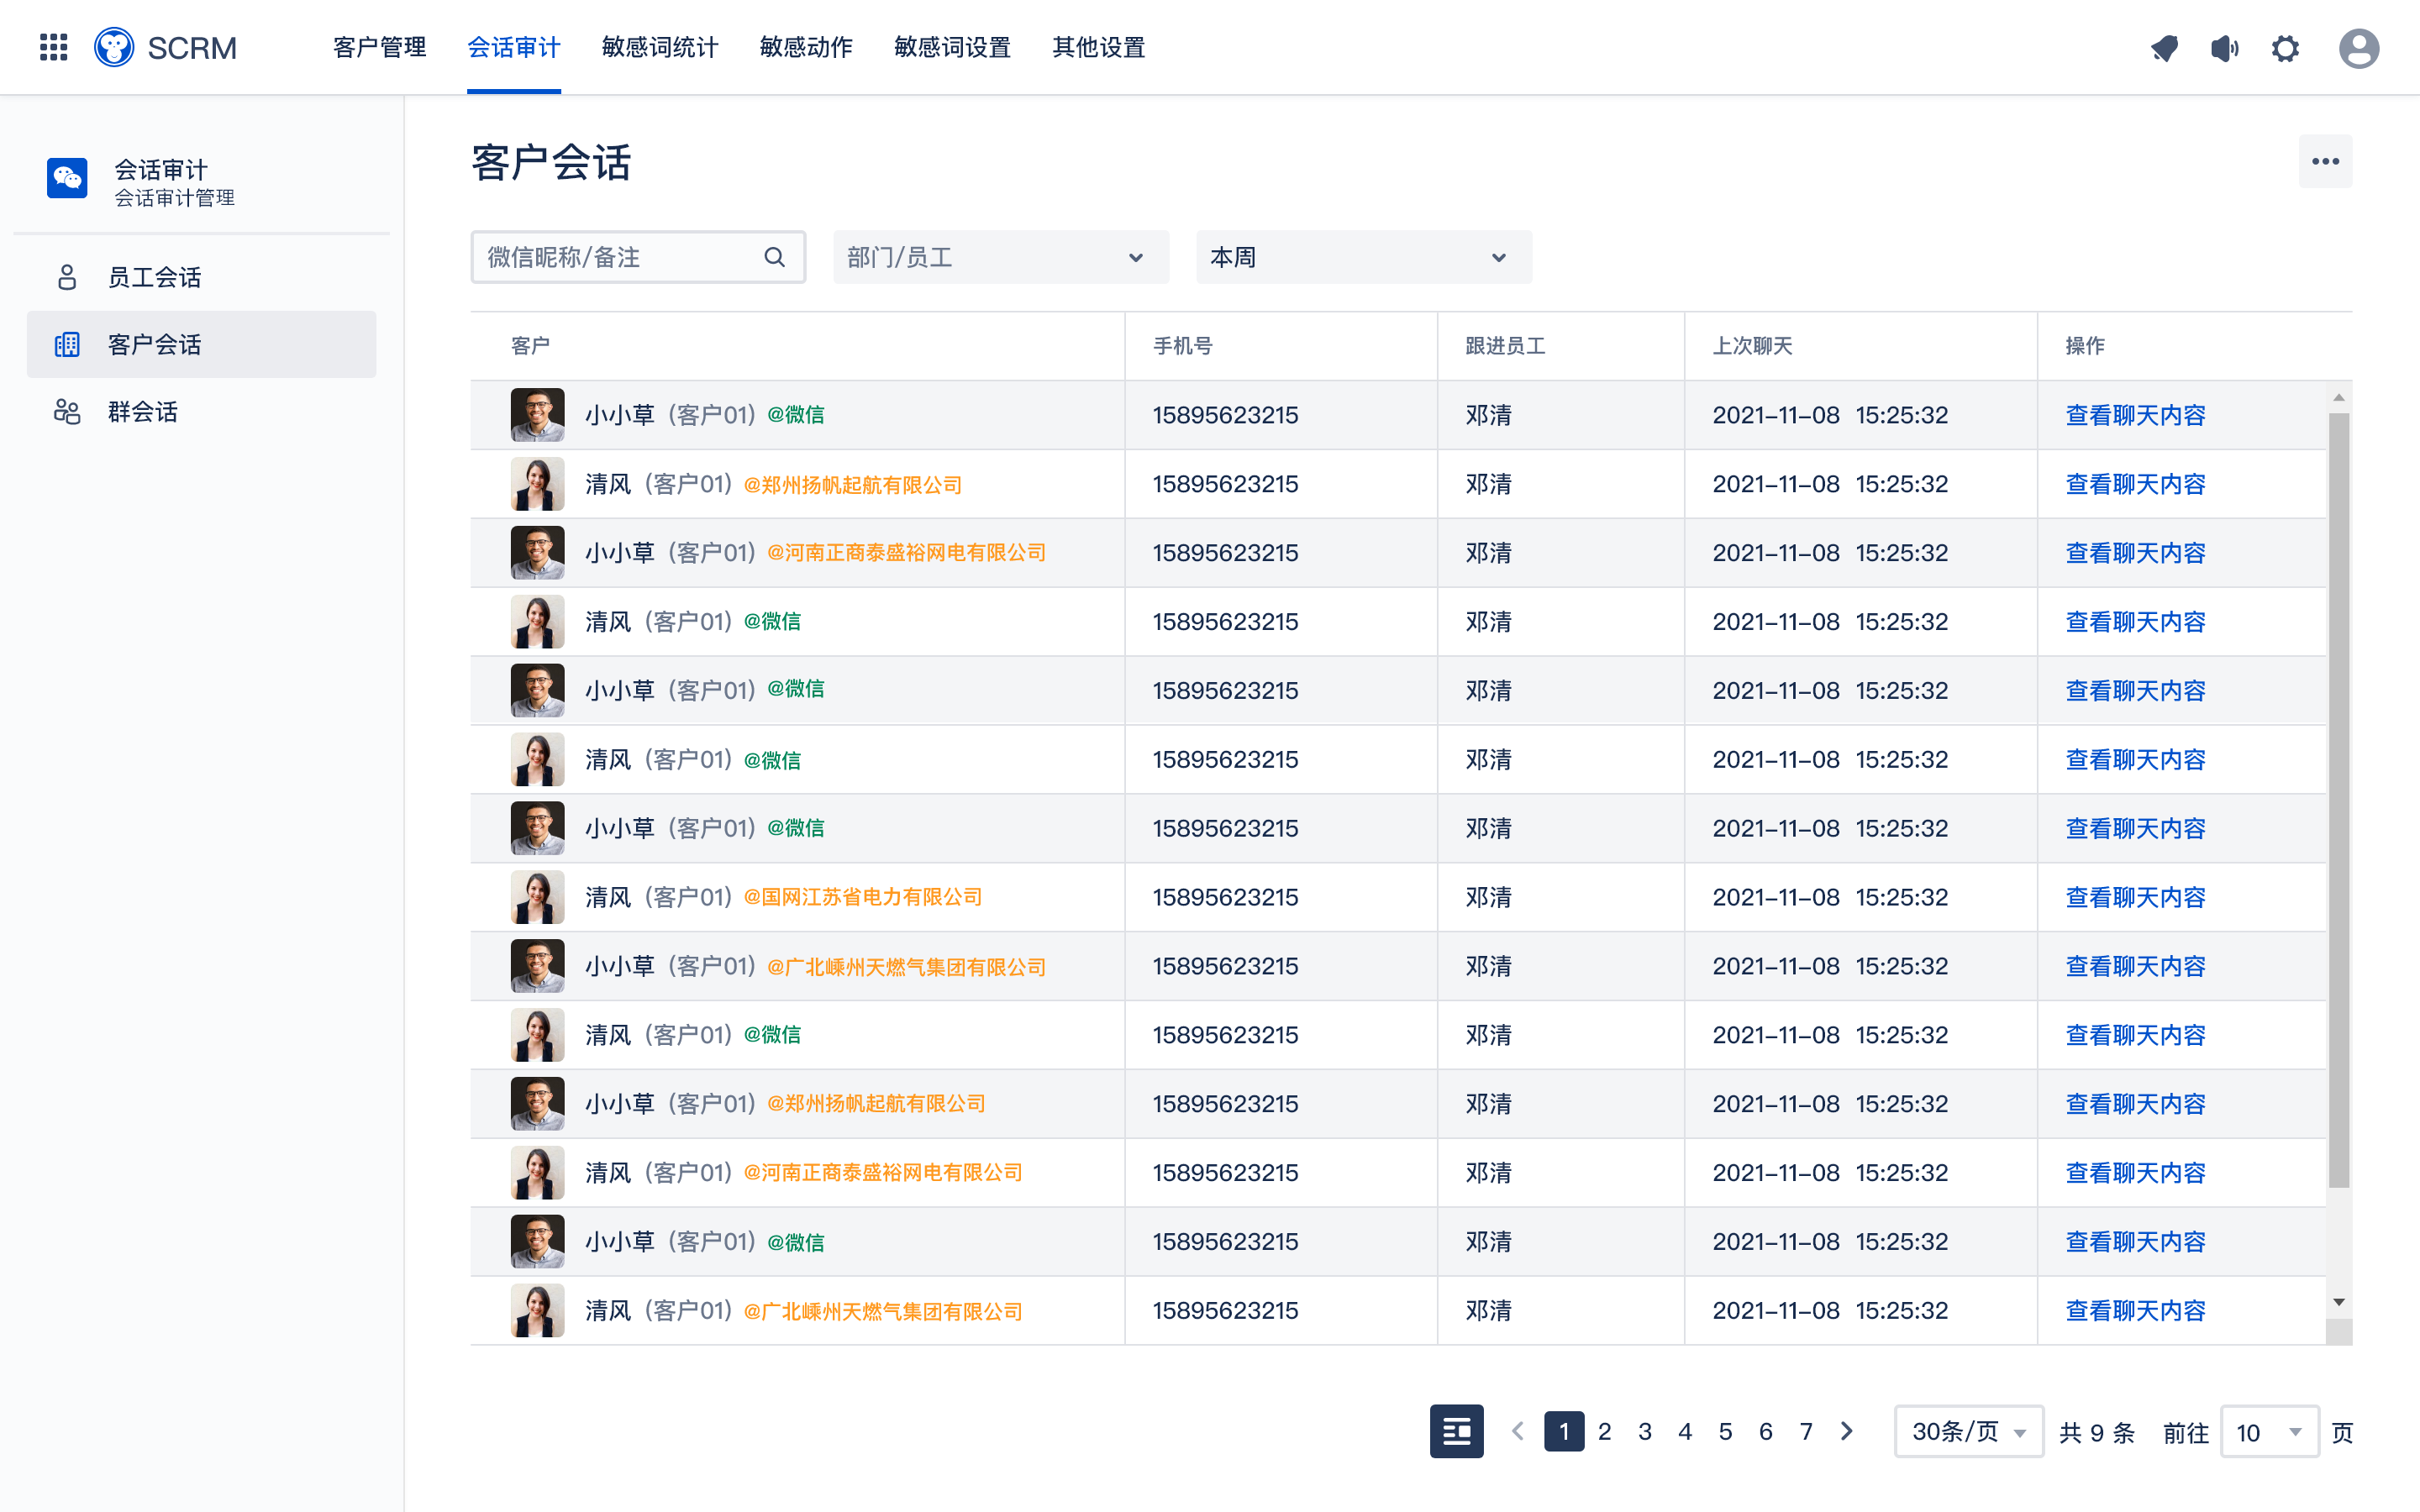Open the settings gear icon
The height and width of the screenshot is (1512, 2420).
[2285, 48]
